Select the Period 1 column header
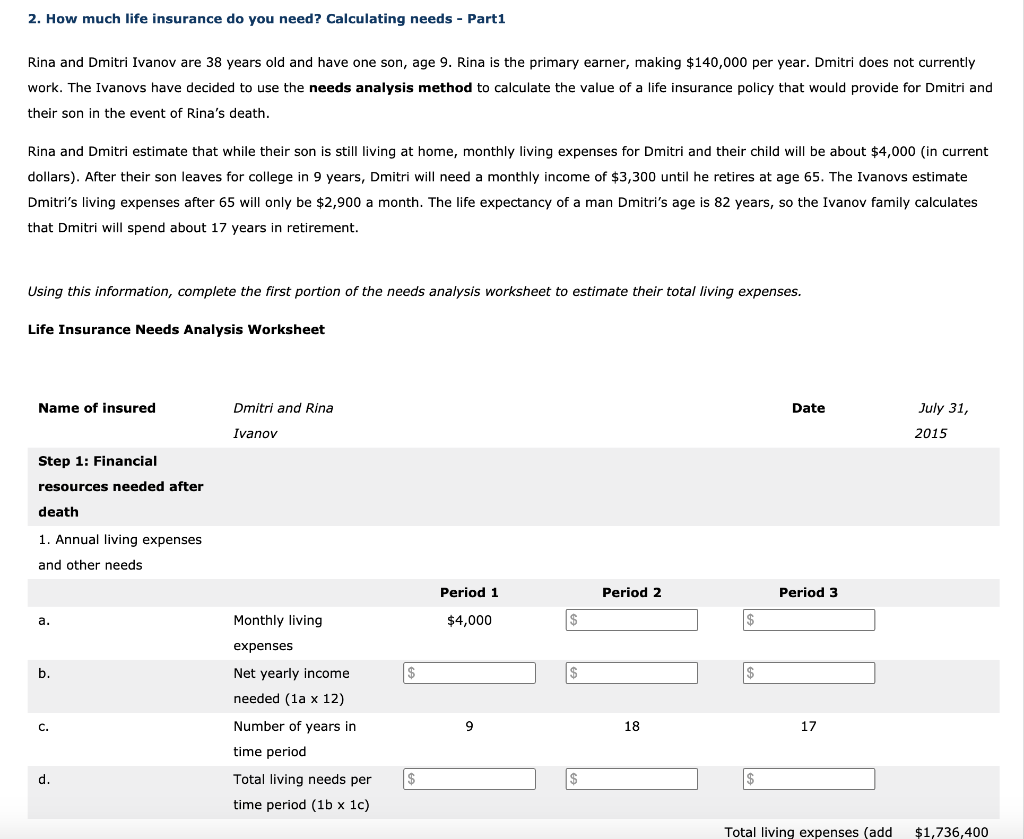This screenshot has height=839, width=1024. (x=469, y=592)
